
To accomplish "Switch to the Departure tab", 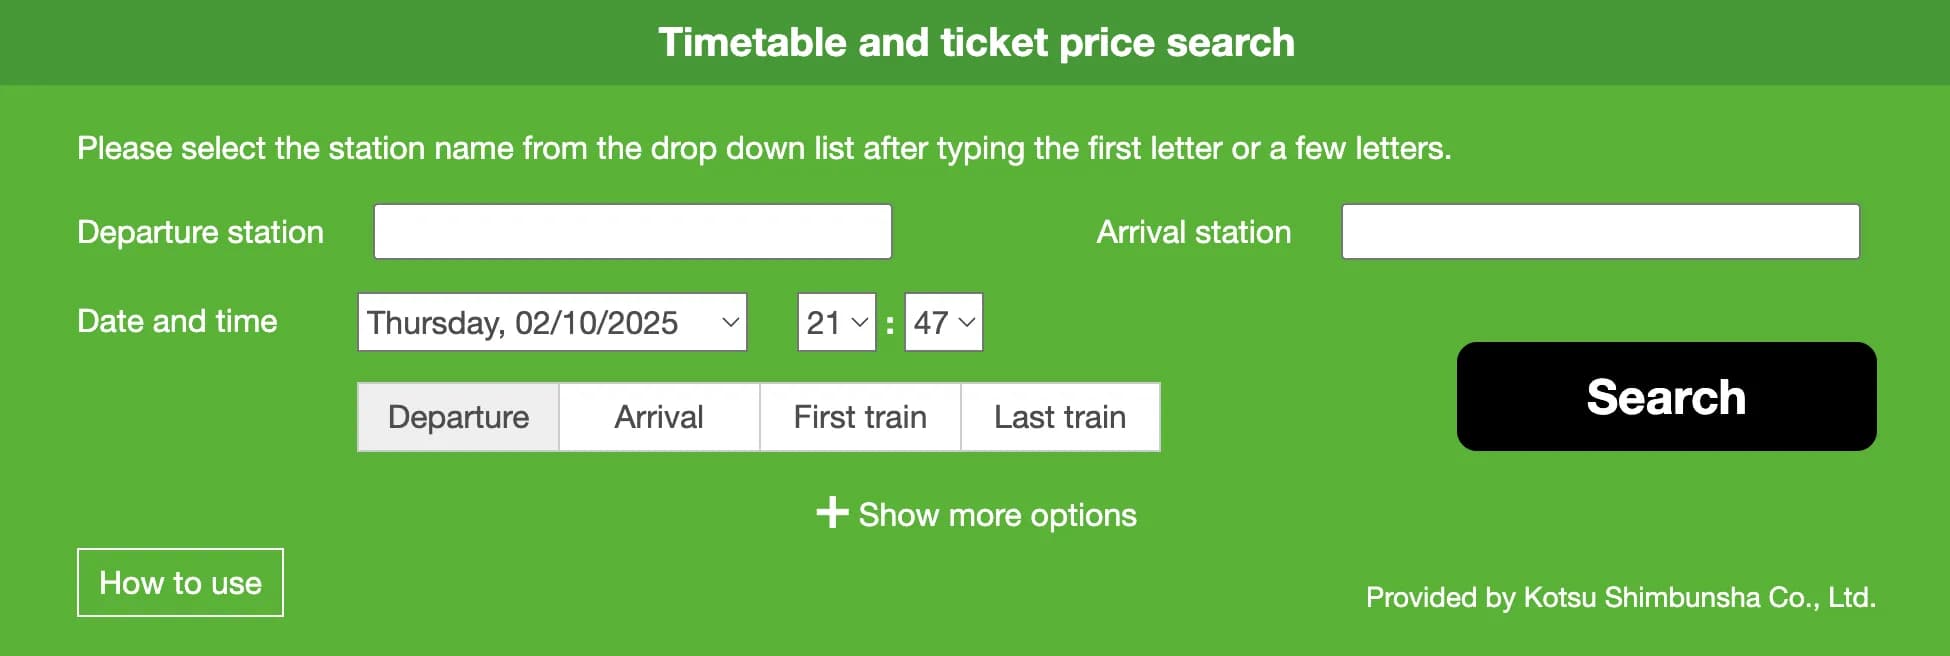I will pos(458,417).
